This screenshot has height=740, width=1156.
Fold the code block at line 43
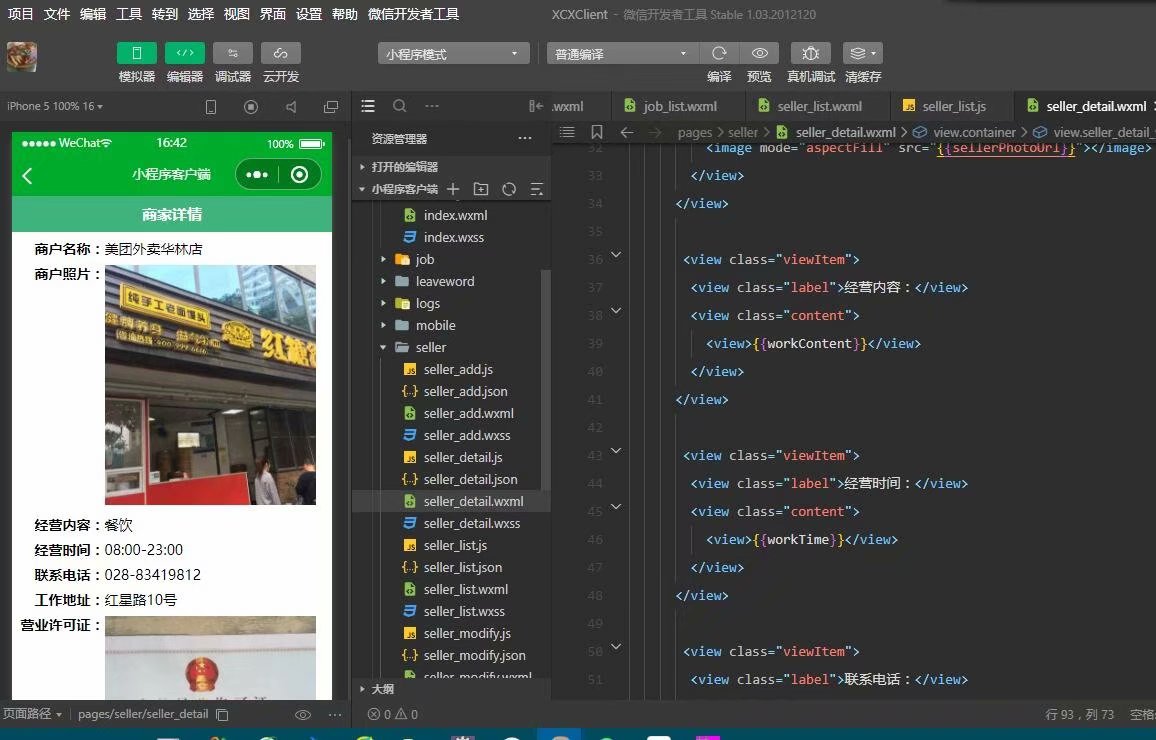616,450
